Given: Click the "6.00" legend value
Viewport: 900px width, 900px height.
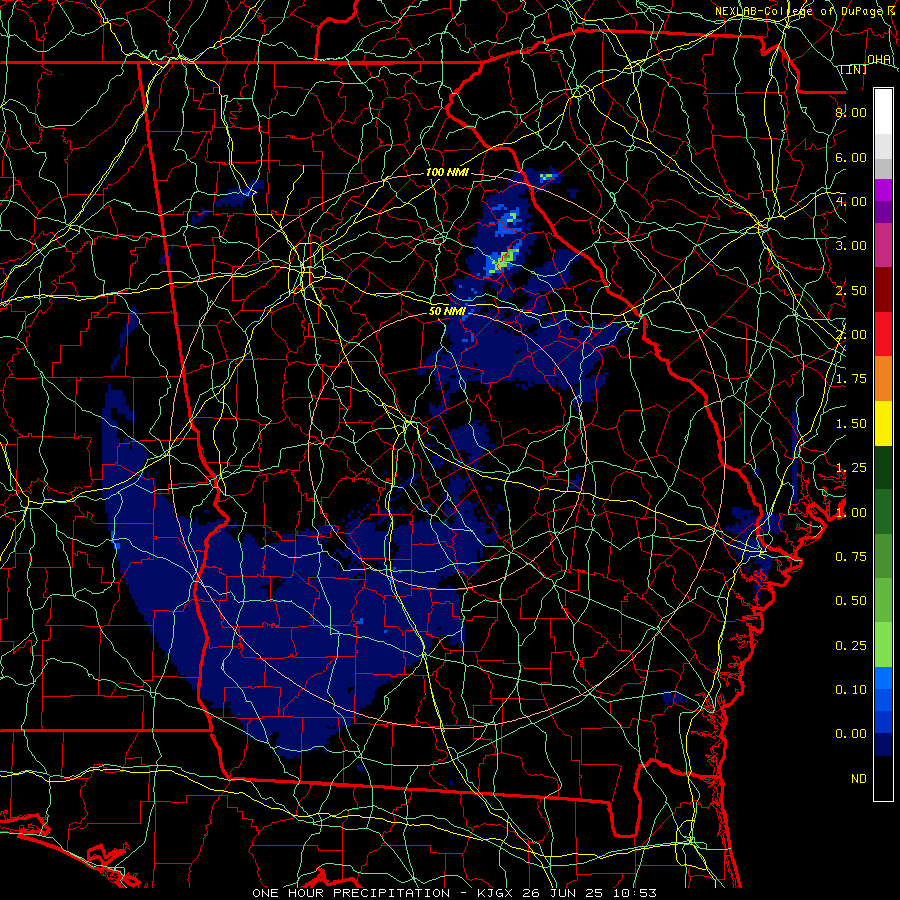Looking at the screenshot, I should [x=851, y=157].
